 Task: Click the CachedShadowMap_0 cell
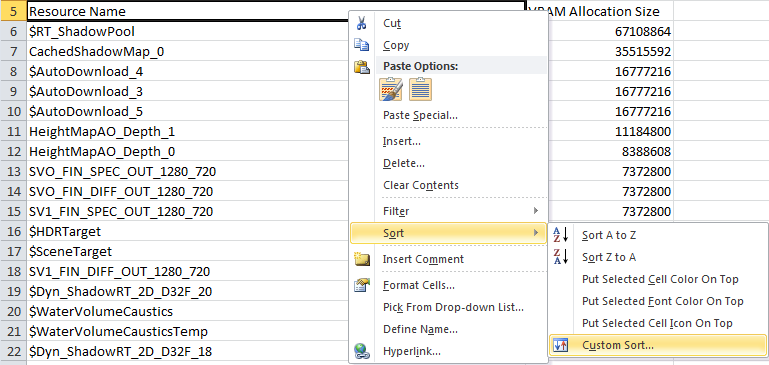pos(187,52)
